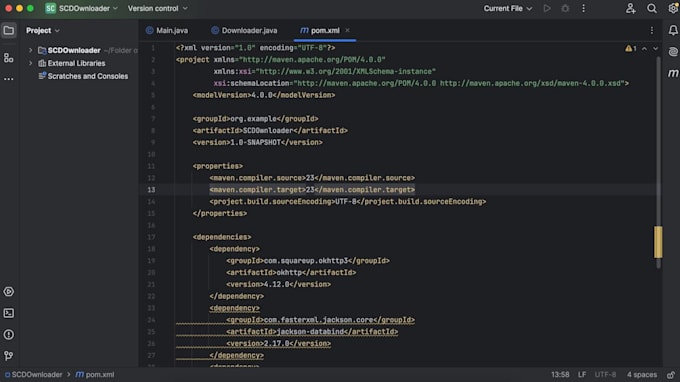
Task: Click maven.compiler.source 23 line
Action: (x=312, y=178)
